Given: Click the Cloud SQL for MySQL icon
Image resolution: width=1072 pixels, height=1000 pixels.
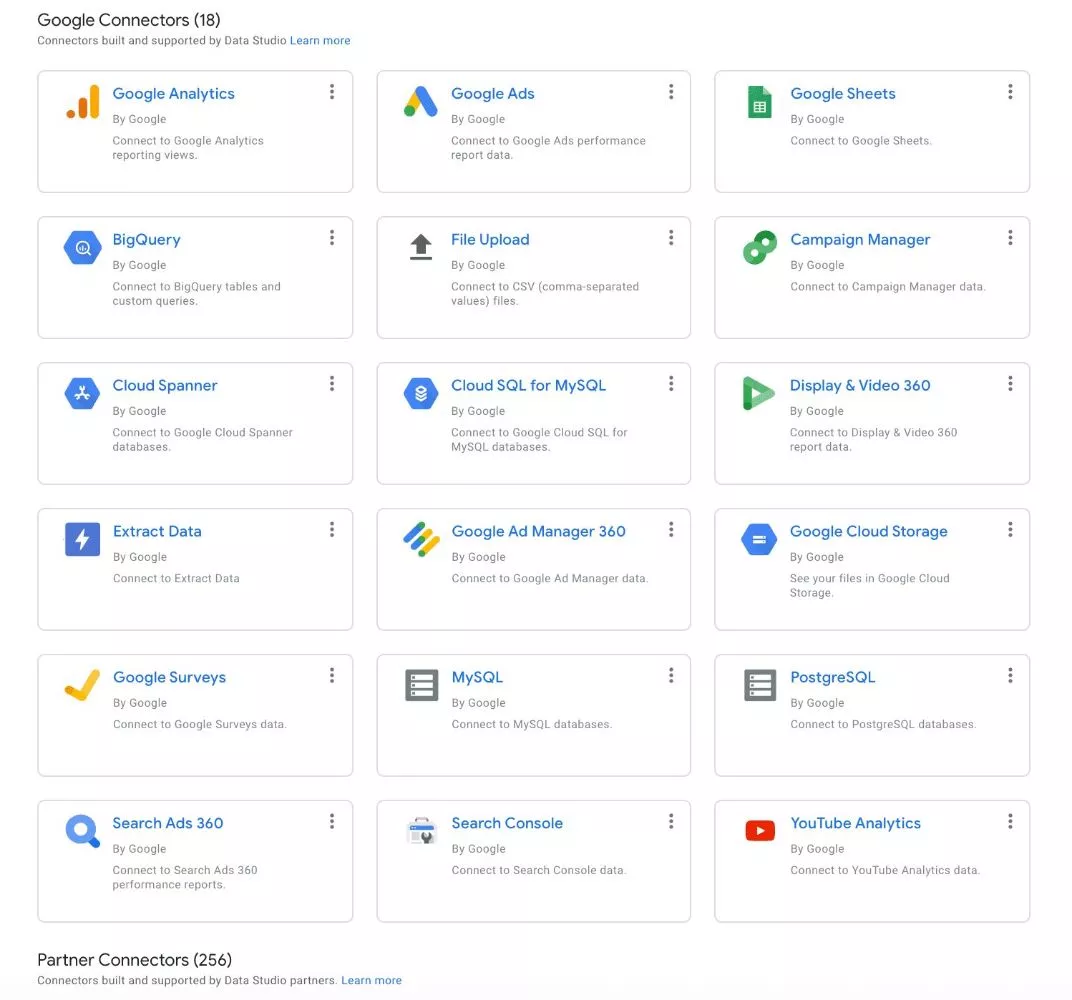Looking at the screenshot, I should coord(421,393).
